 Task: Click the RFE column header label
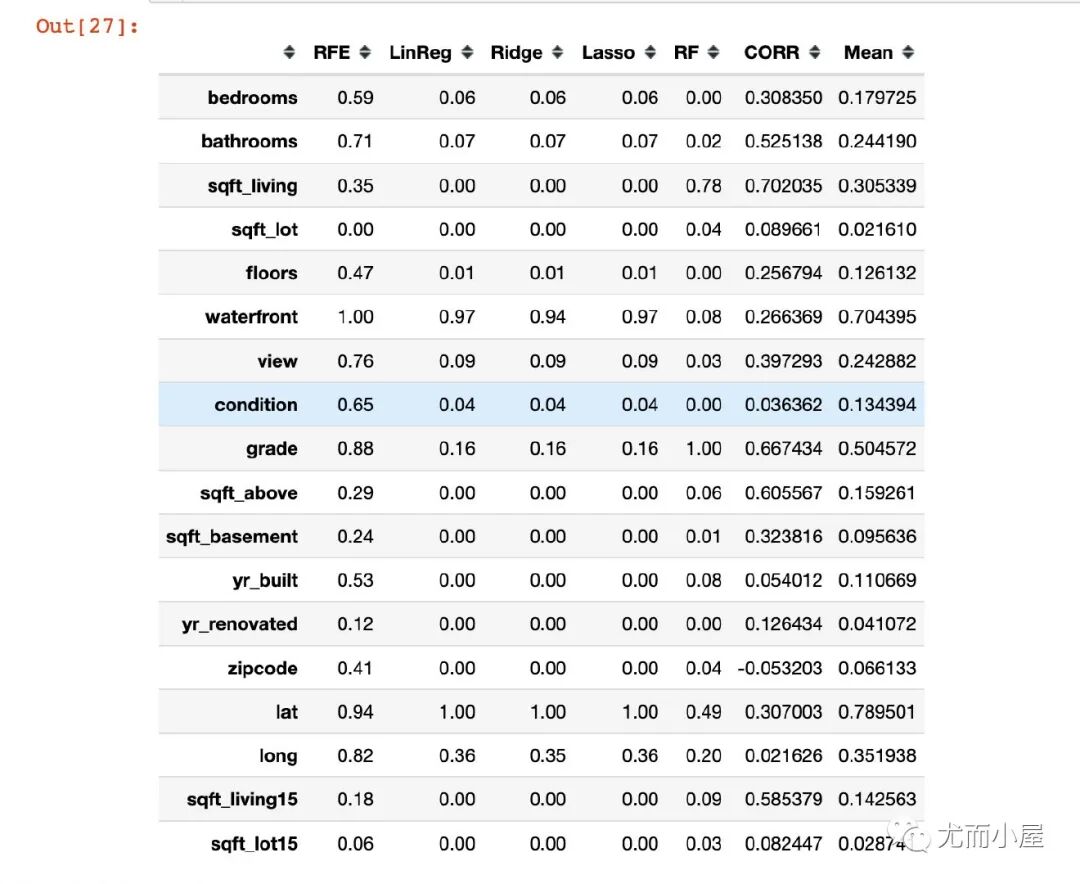(331, 52)
